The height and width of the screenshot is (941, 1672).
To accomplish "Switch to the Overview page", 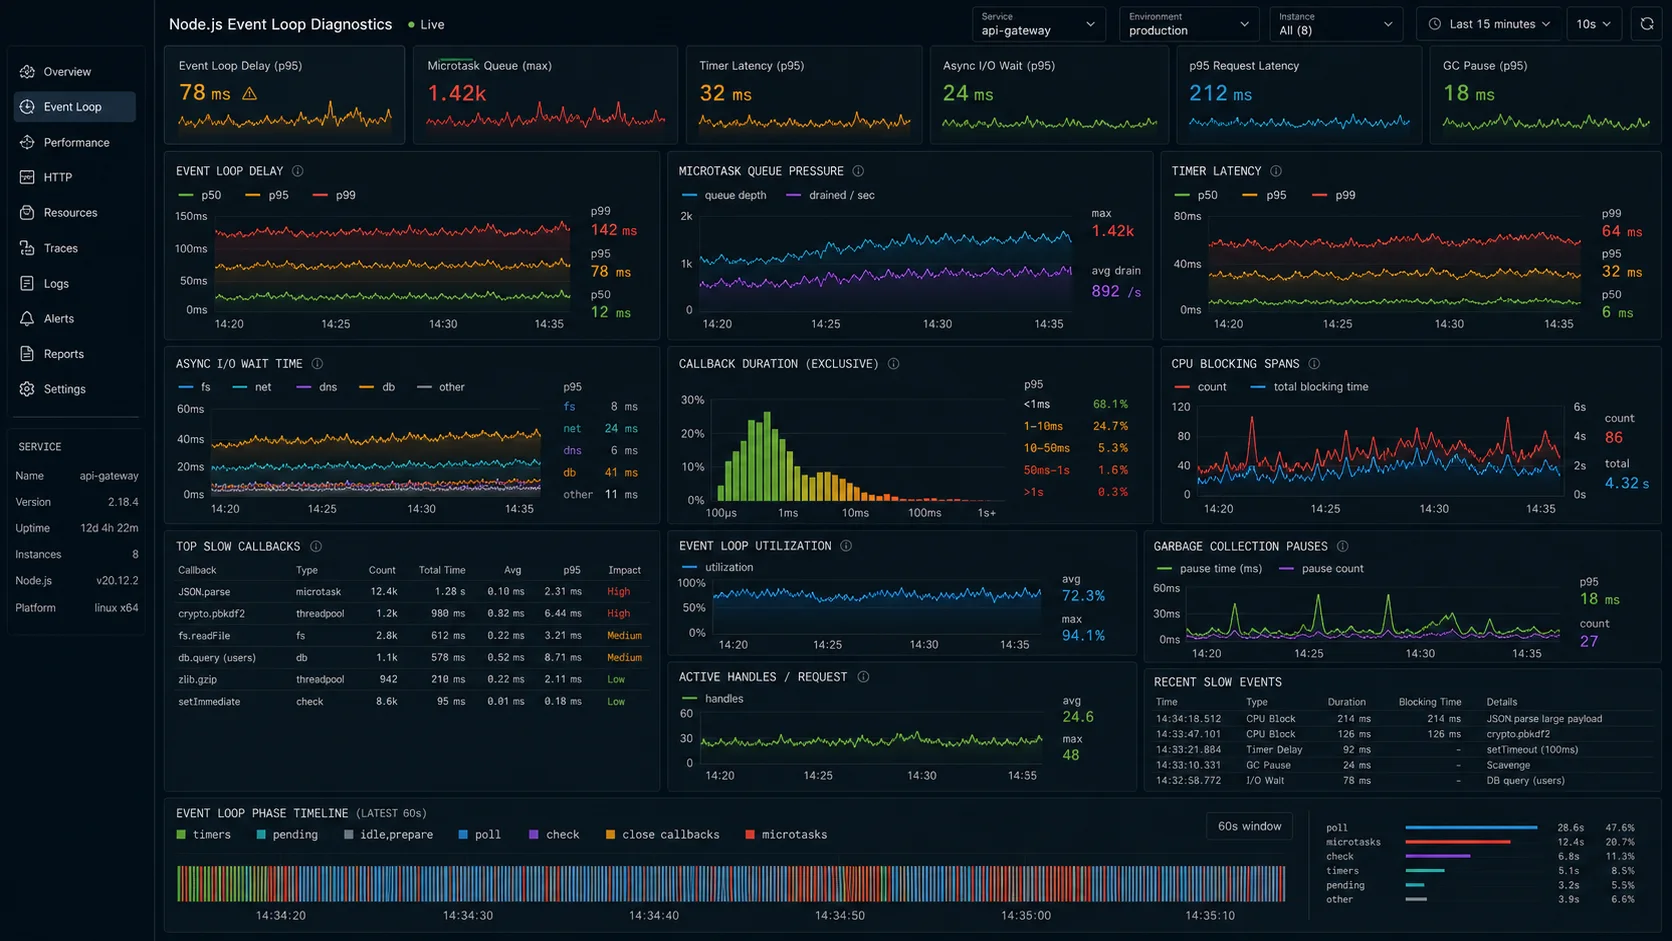I will tap(75, 72).
